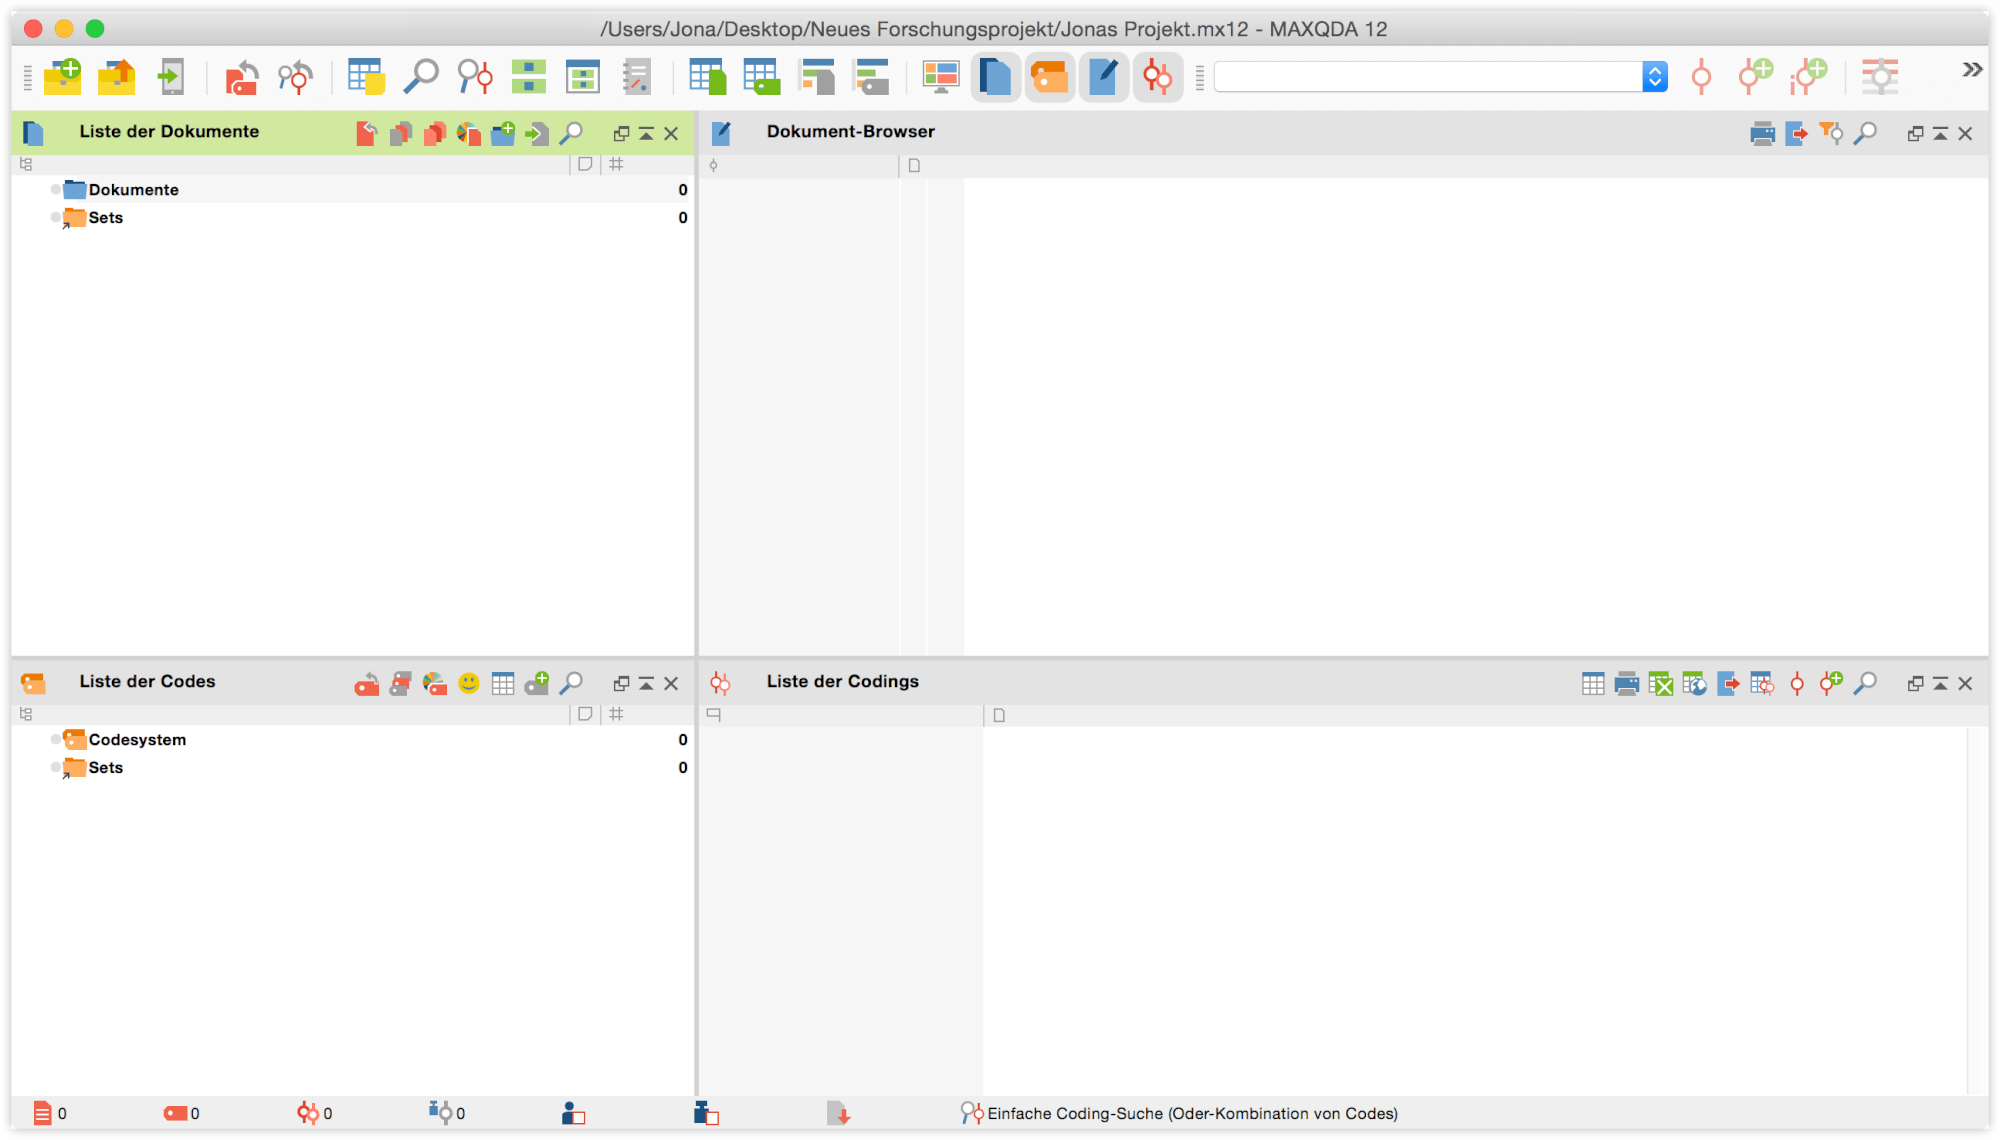Viewport: 2000px width, 1140px height.
Task: Click Einfache Coding-Suche status bar text
Action: (x=1191, y=1113)
